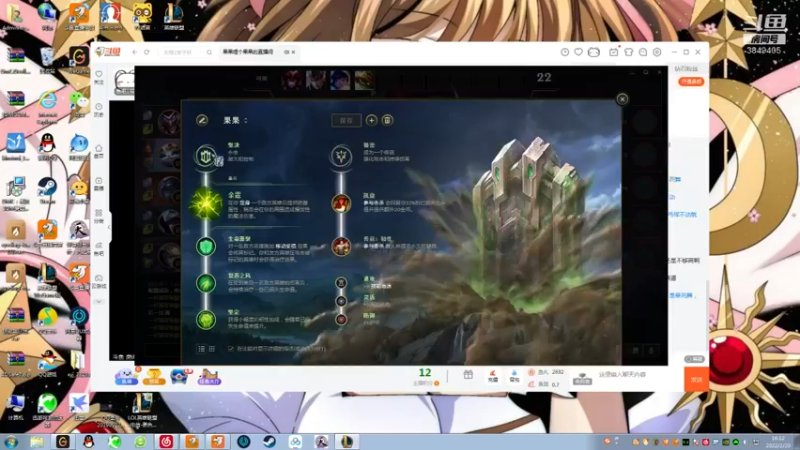
Task: Open Douyu game controller icon in title bar
Action: [x=594, y=52]
